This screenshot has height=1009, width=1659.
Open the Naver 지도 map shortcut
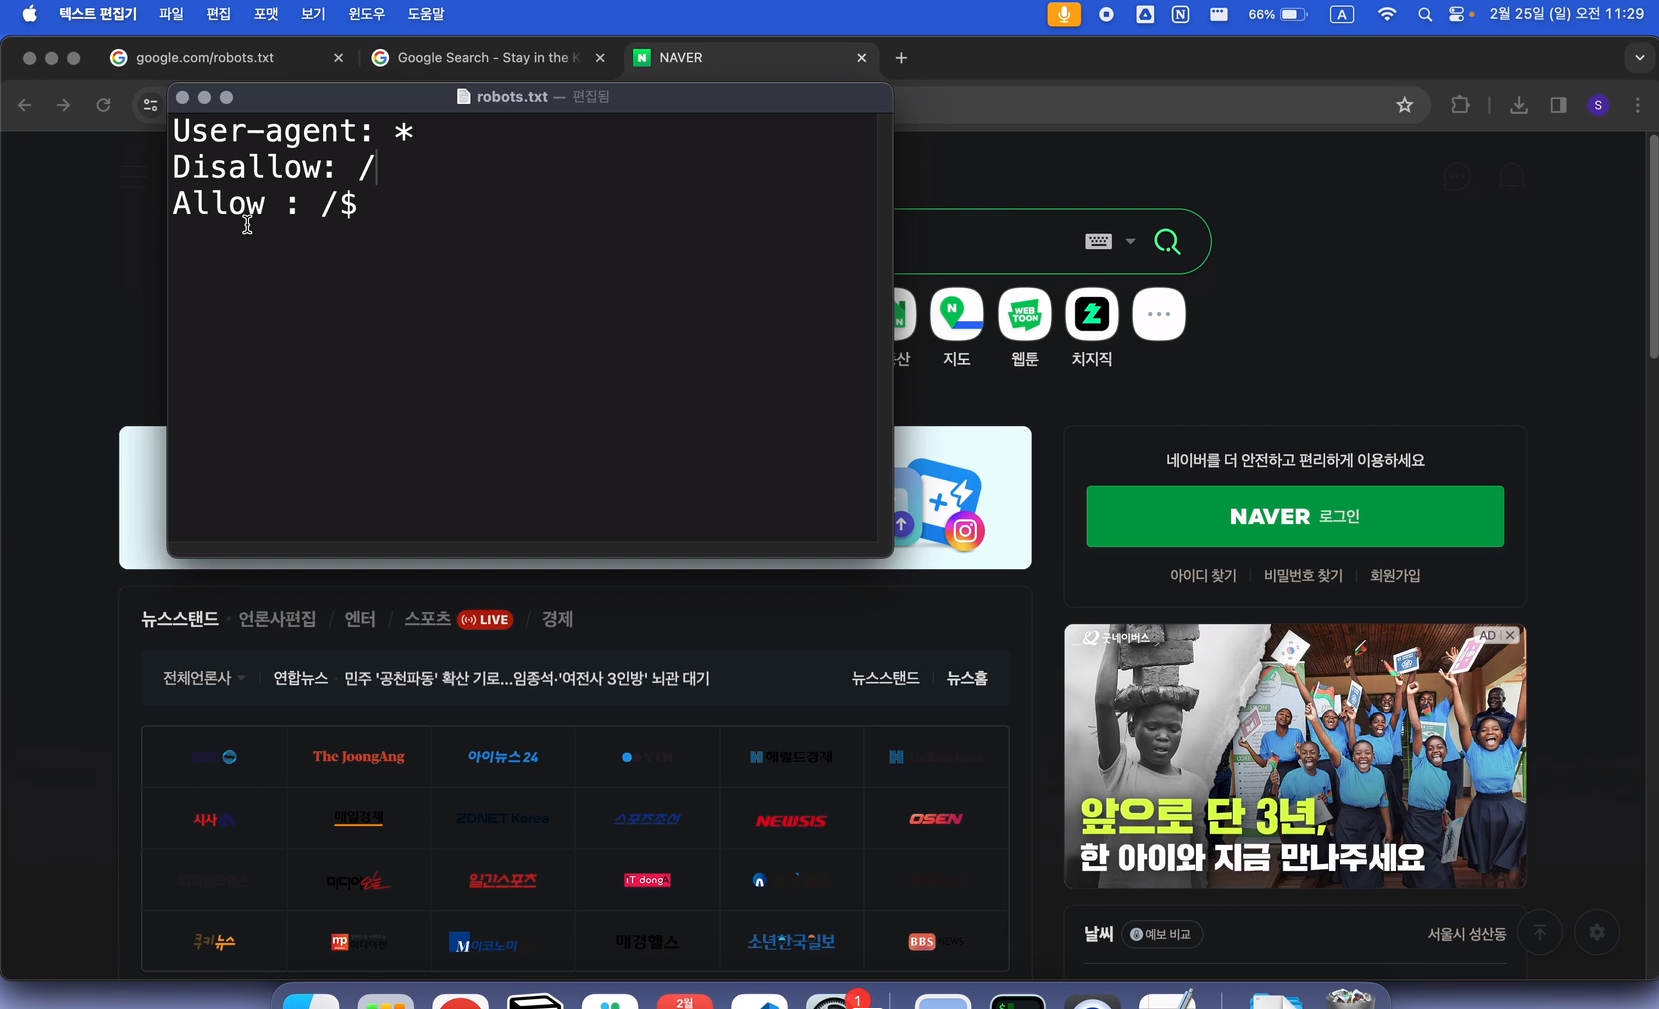pos(957,328)
